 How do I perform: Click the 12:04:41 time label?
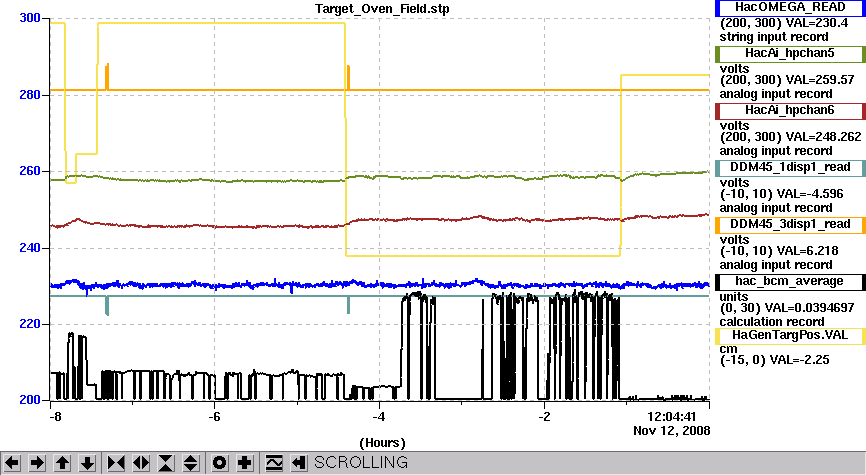672,416
